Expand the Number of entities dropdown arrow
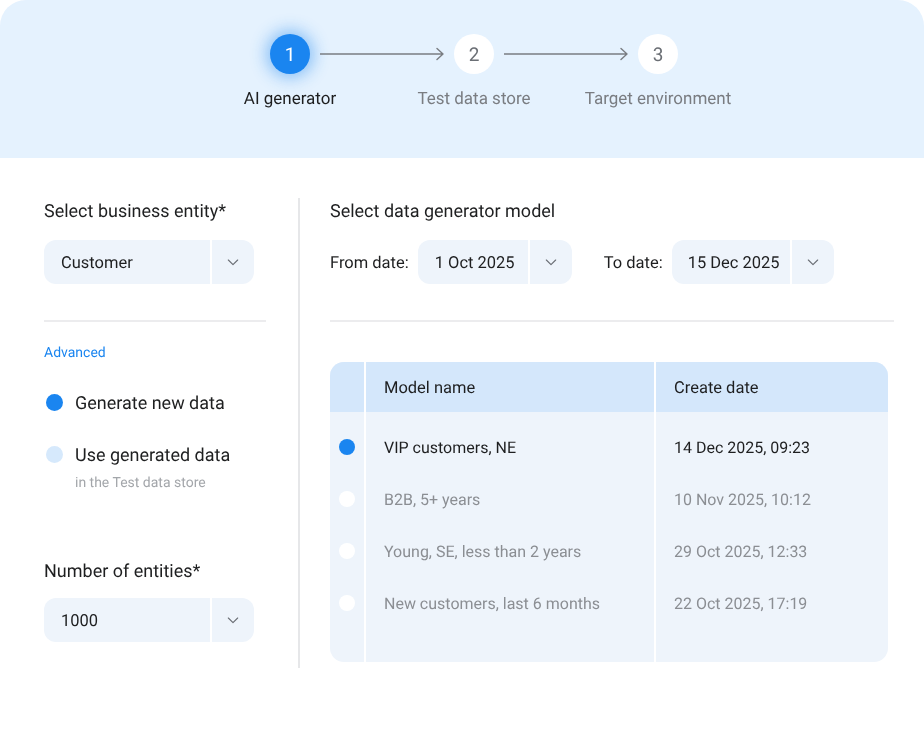This screenshot has height=750, width=924. (233, 620)
